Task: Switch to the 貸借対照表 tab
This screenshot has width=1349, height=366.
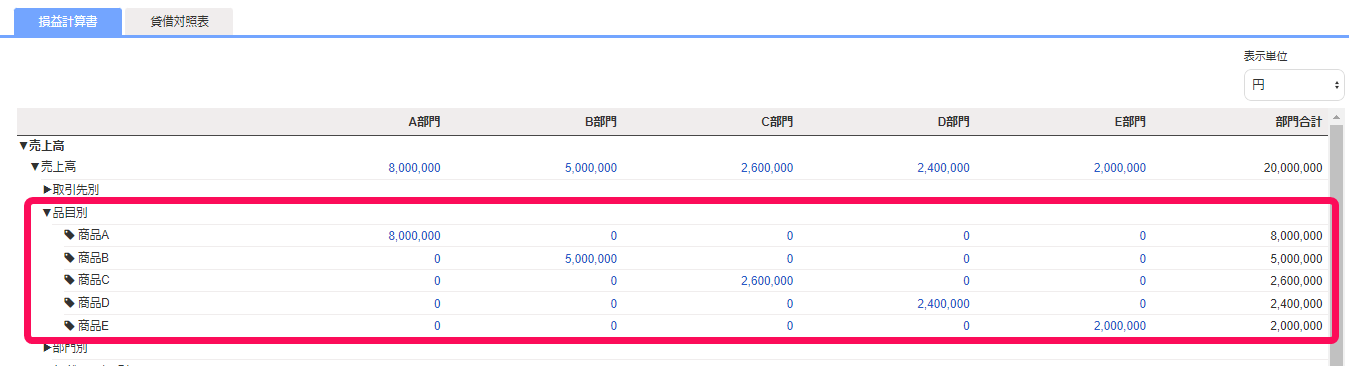Action: [x=179, y=21]
